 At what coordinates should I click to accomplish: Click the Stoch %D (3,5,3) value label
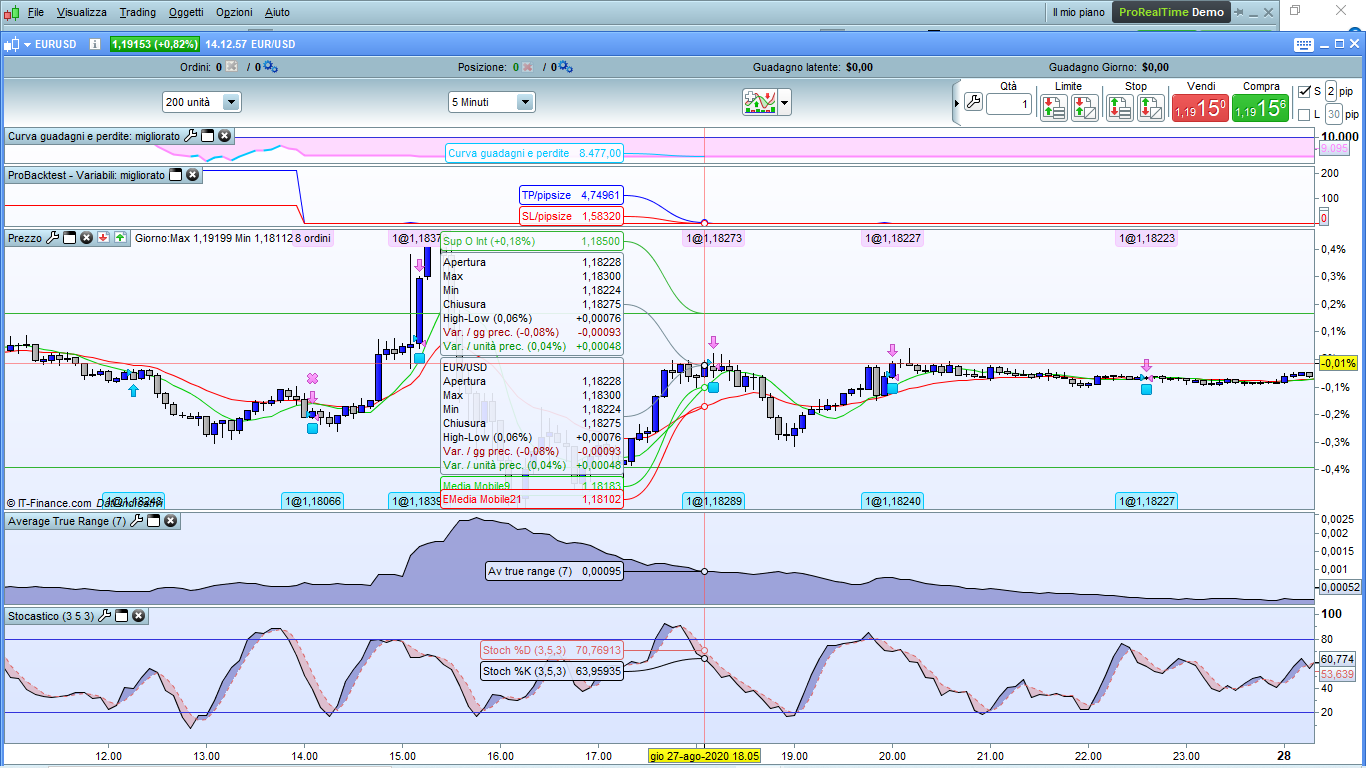point(552,650)
